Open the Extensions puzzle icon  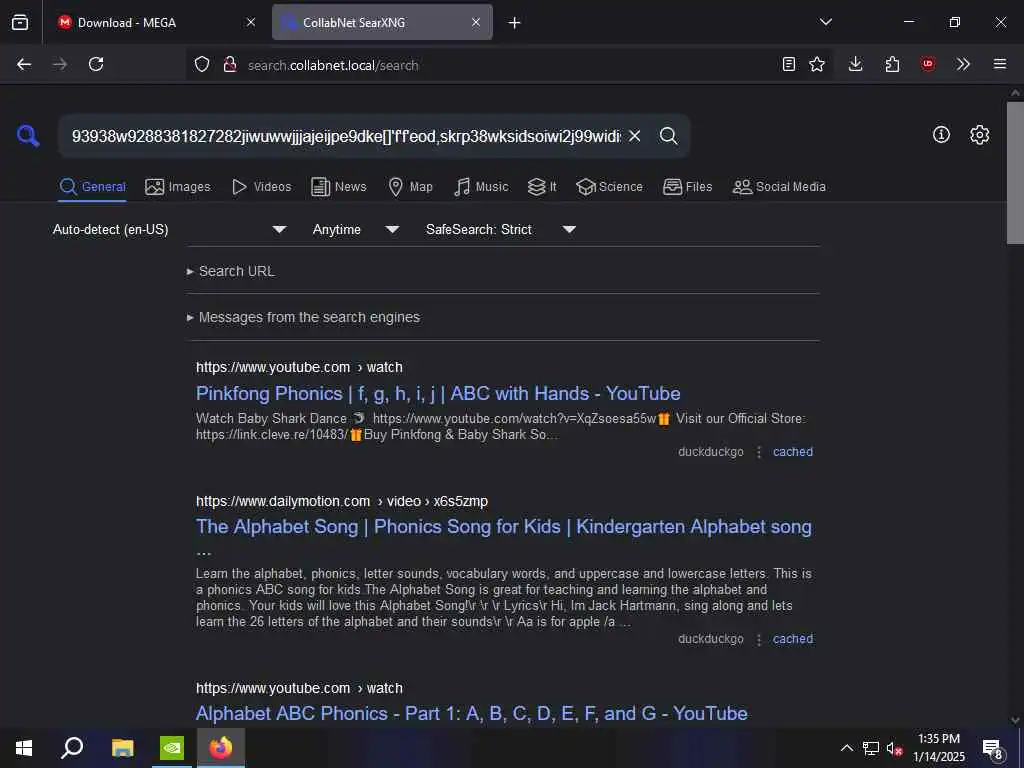click(x=892, y=64)
